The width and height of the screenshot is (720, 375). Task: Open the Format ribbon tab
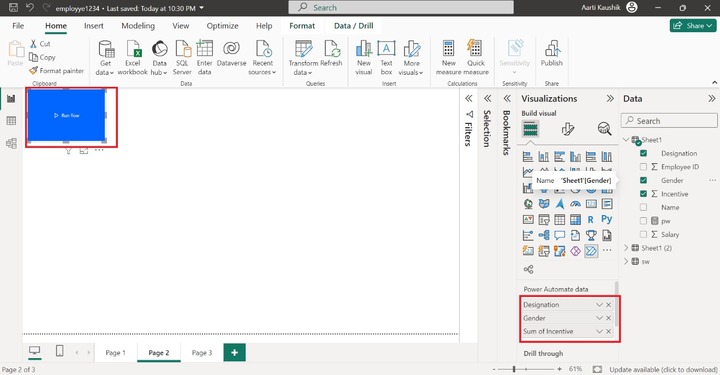(302, 26)
